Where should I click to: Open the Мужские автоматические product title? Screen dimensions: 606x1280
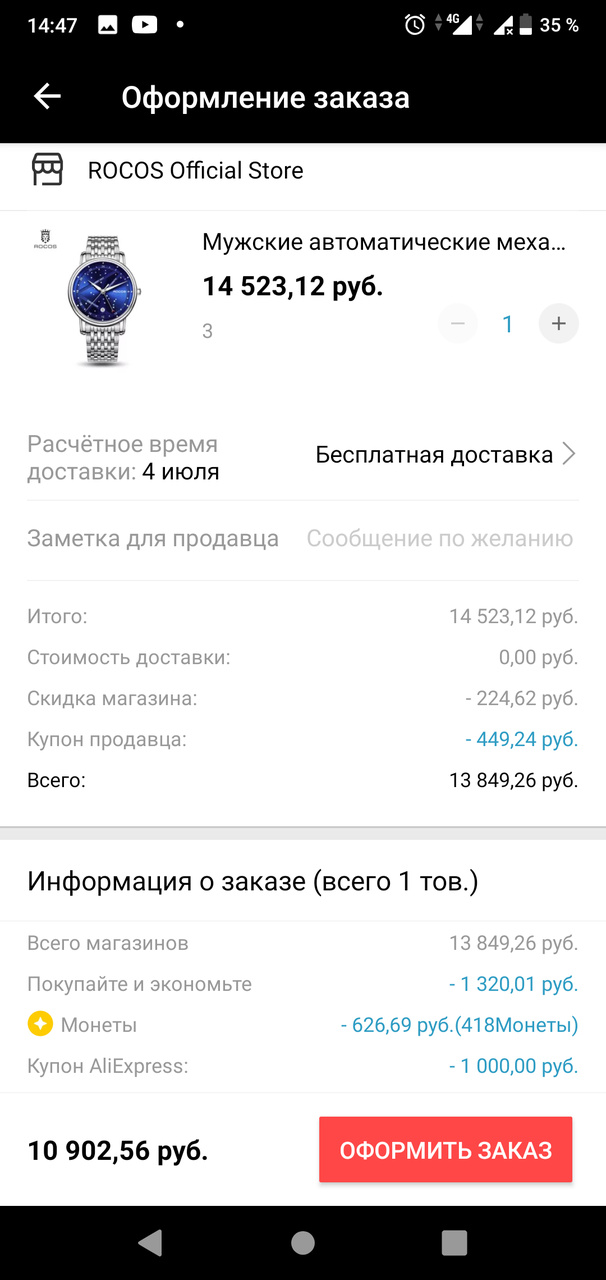(x=384, y=242)
